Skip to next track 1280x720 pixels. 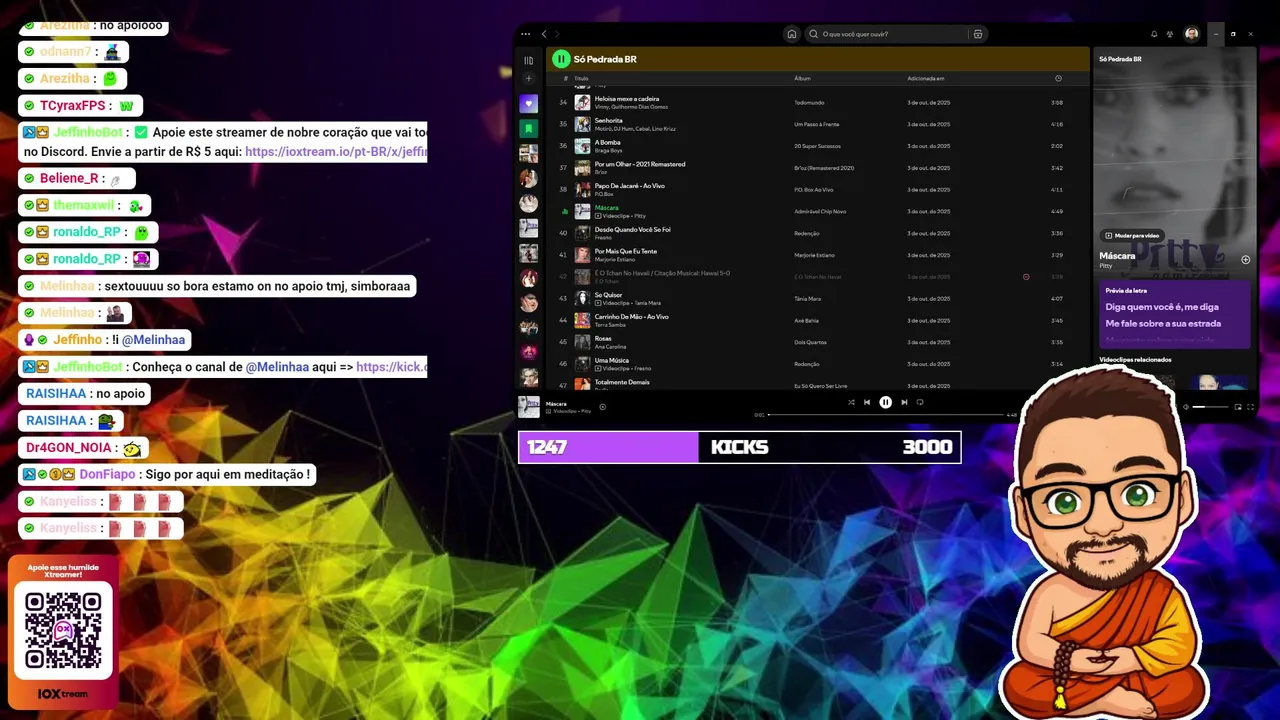pos(904,402)
